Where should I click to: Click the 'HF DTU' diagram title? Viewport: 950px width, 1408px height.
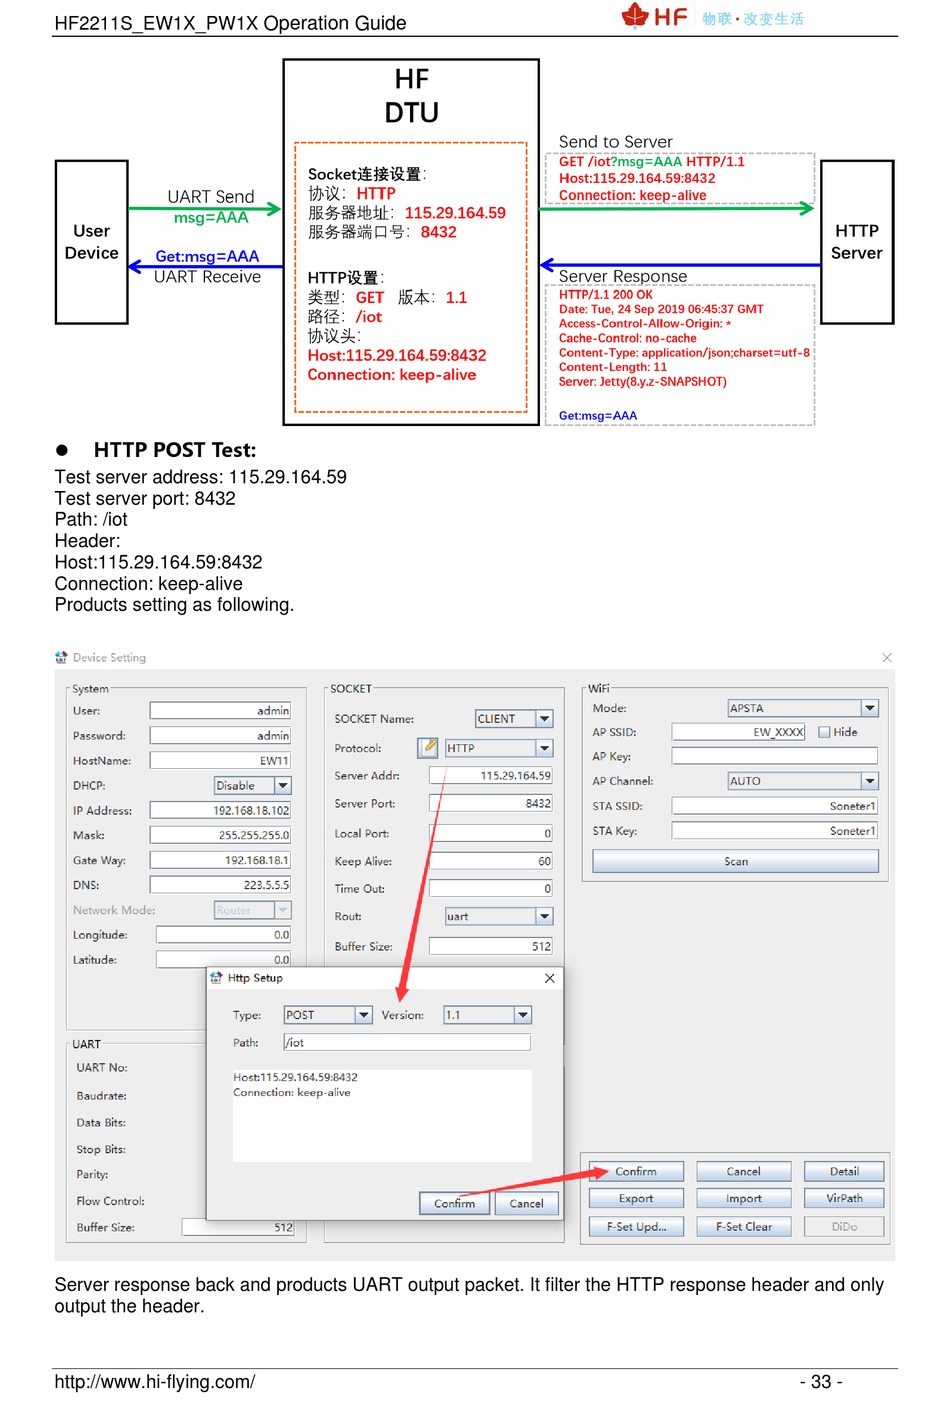[x=412, y=96]
